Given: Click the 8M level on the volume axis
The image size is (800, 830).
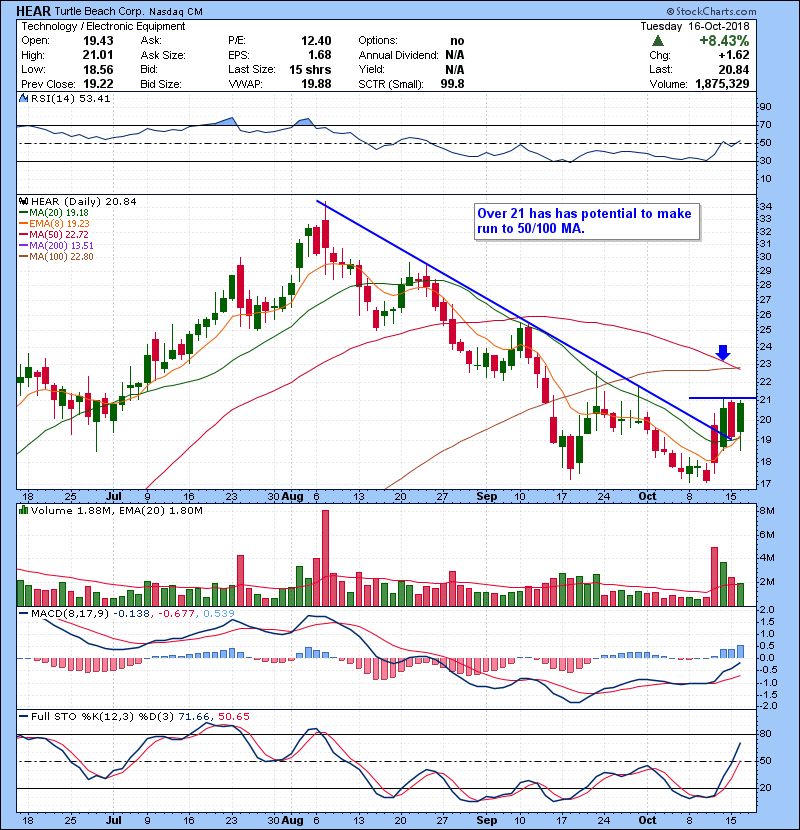Looking at the screenshot, I should (x=767, y=511).
